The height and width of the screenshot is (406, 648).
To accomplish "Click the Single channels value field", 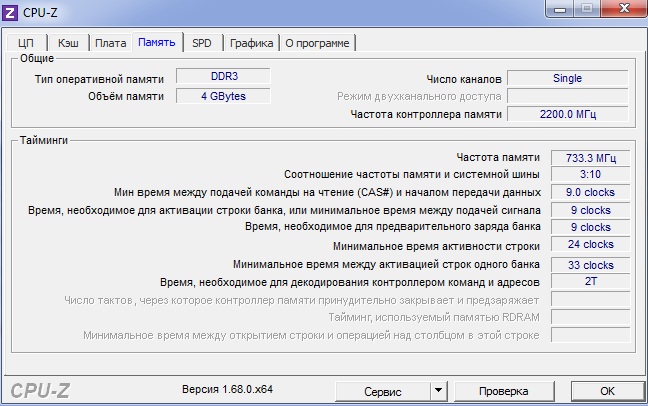I will point(568,78).
